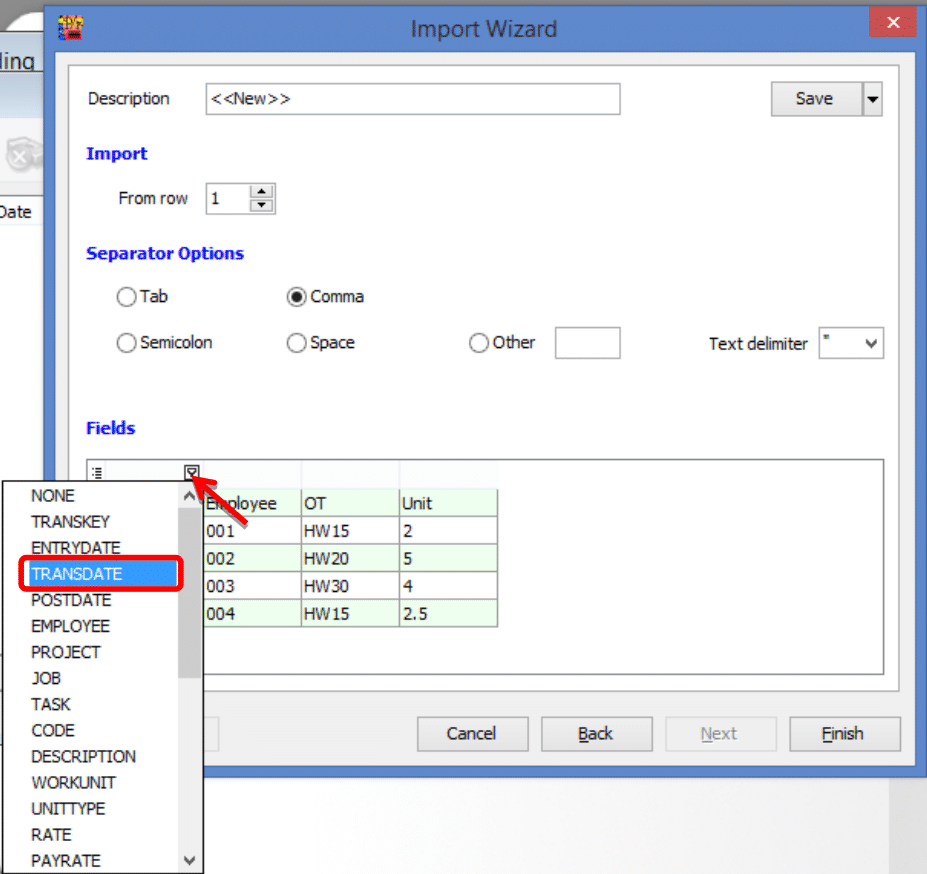Open the Save button's dropdown arrow
This screenshot has height=874, width=927.
point(872,98)
